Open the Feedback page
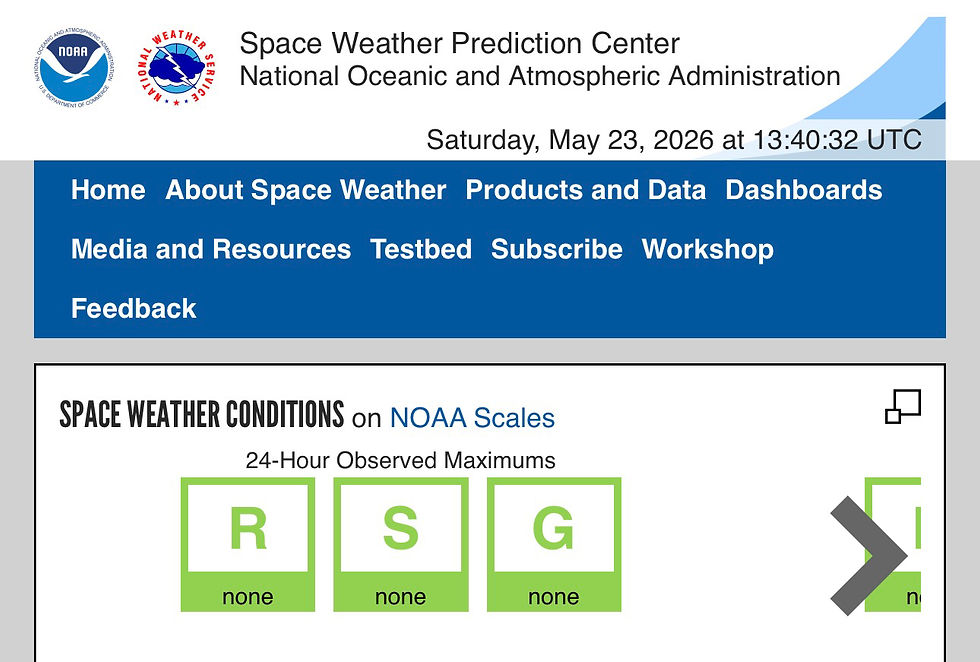 (x=134, y=308)
